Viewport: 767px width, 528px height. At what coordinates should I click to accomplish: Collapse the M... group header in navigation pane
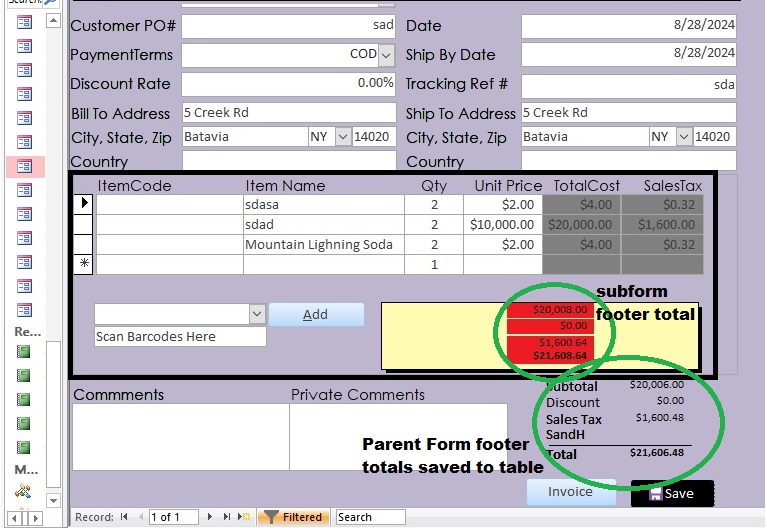[26, 470]
